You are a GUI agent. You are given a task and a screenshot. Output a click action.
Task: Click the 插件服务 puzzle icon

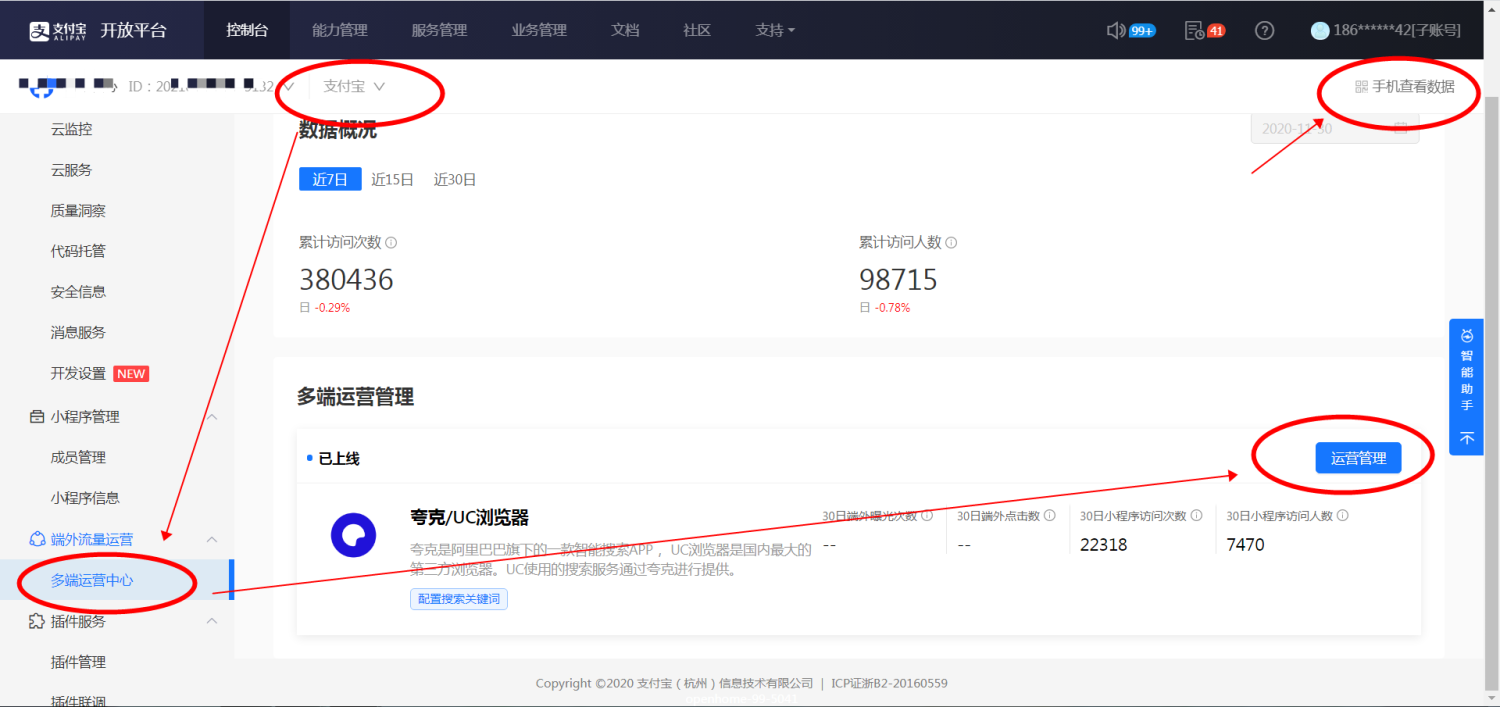tap(37, 621)
